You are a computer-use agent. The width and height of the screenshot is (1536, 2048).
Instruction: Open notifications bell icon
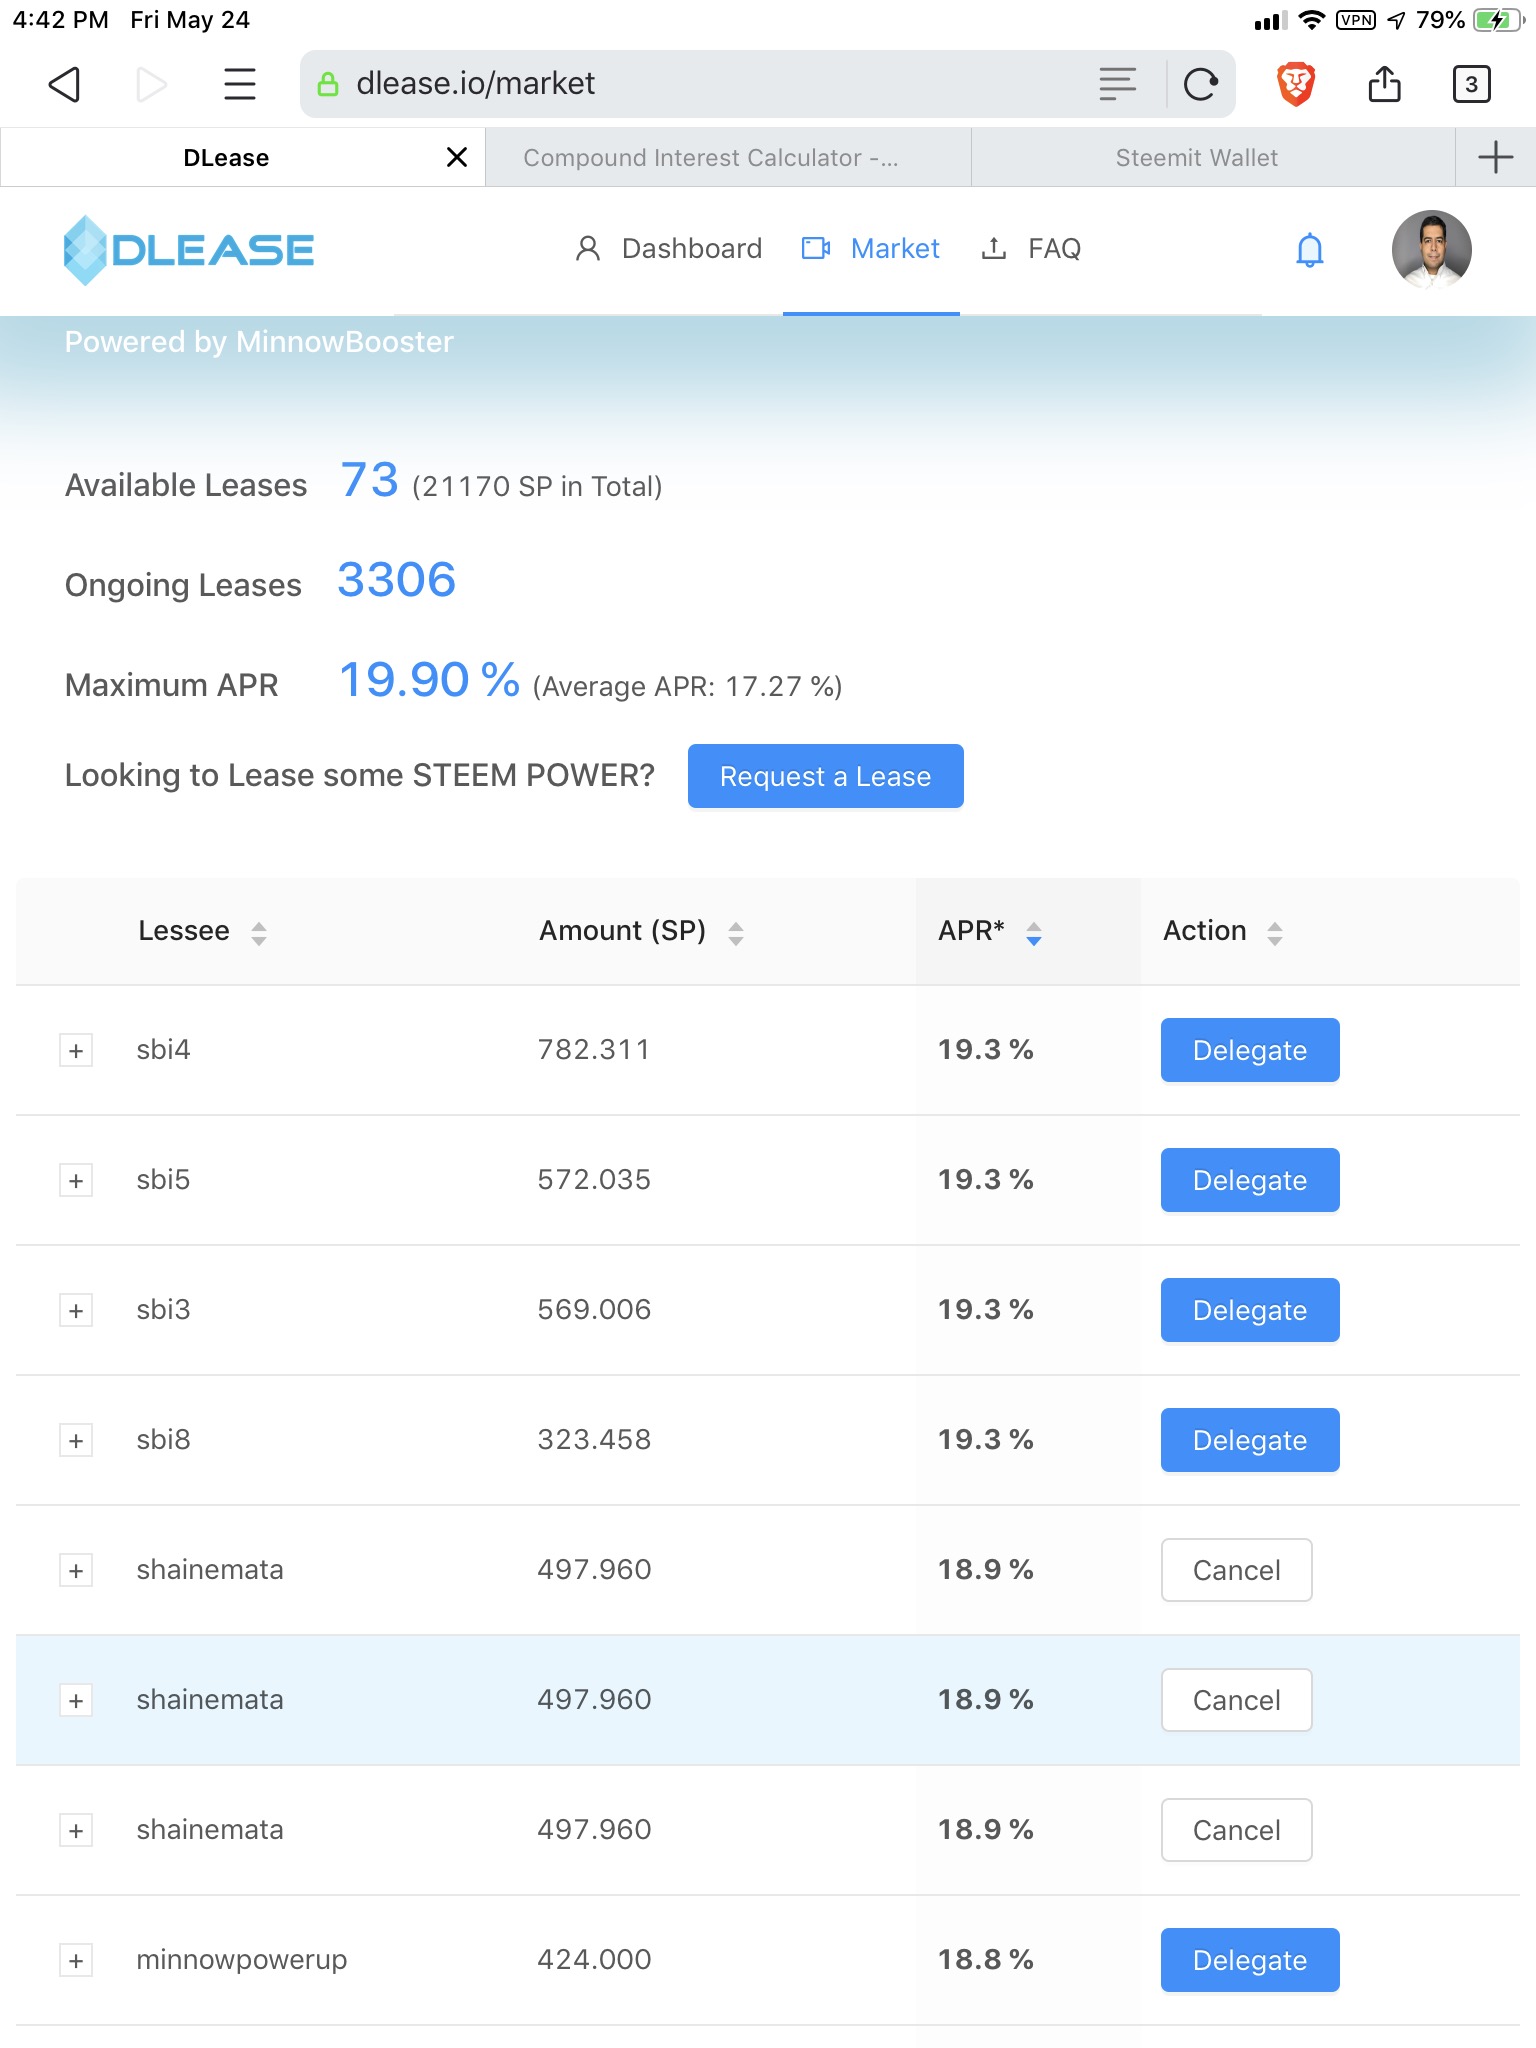pyautogui.click(x=1310, y=249)
